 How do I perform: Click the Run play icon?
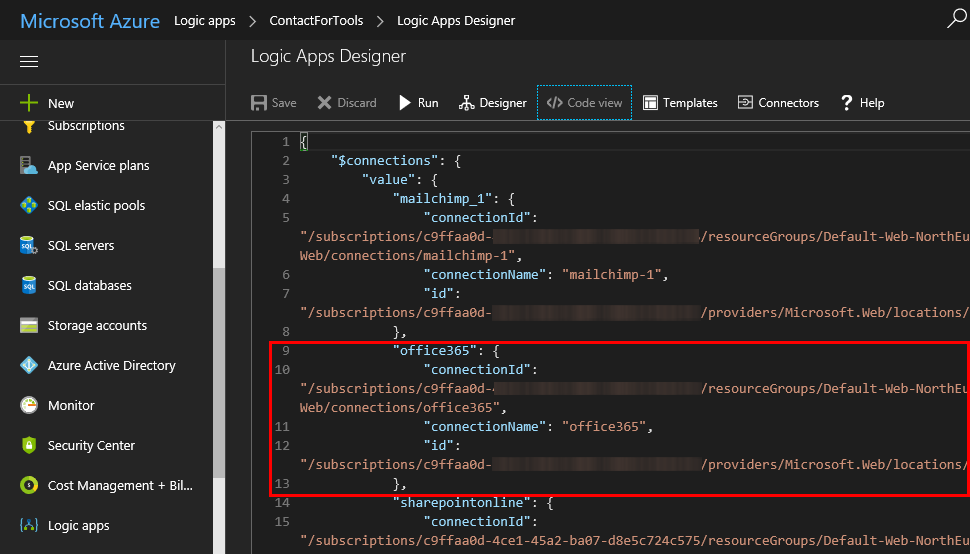[x=405, y=103]
